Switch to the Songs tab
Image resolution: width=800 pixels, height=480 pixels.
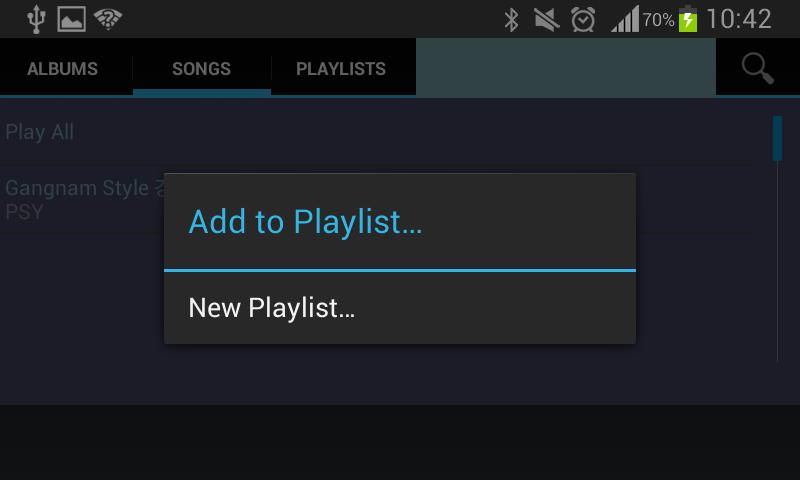(x=202, y=68)
